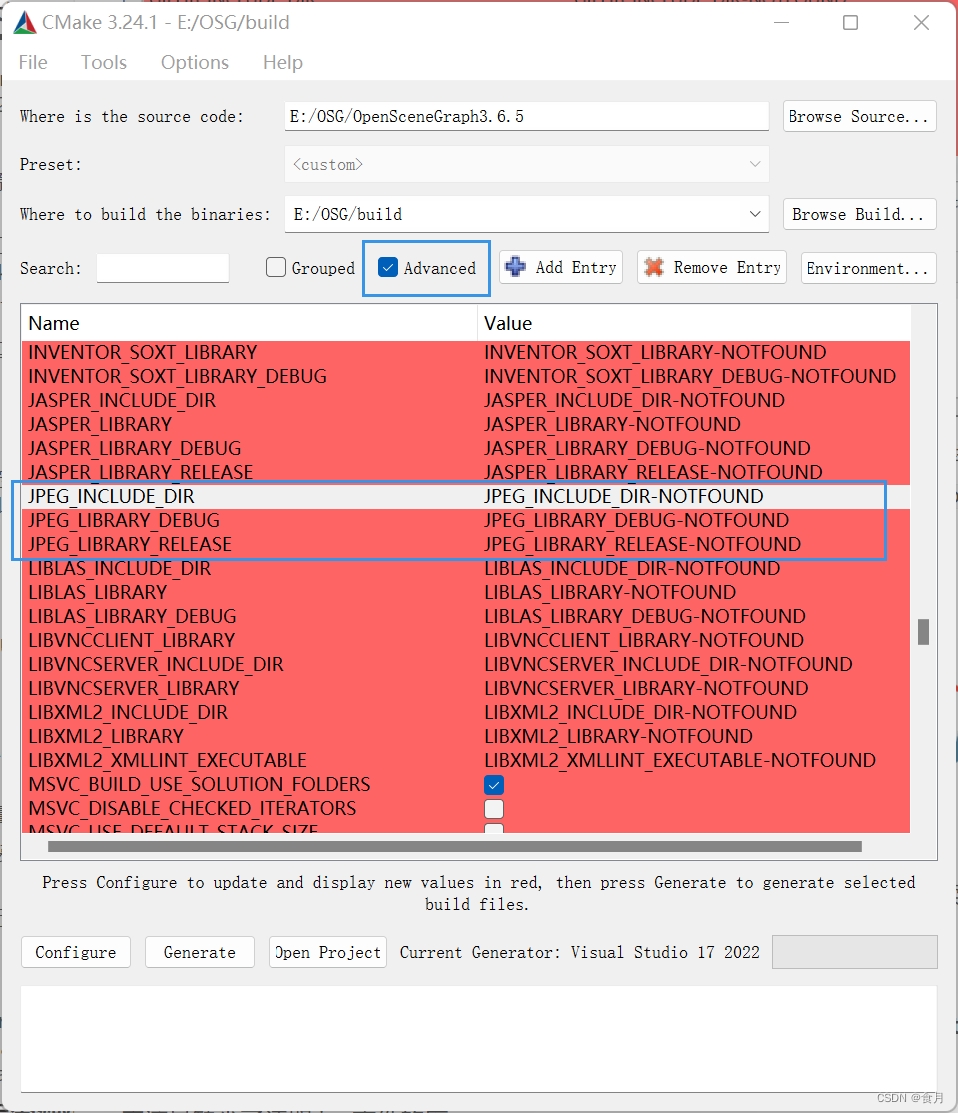The image size is (958, 1113).
Task: Click the Open Project button
Action: click(328, 953)
